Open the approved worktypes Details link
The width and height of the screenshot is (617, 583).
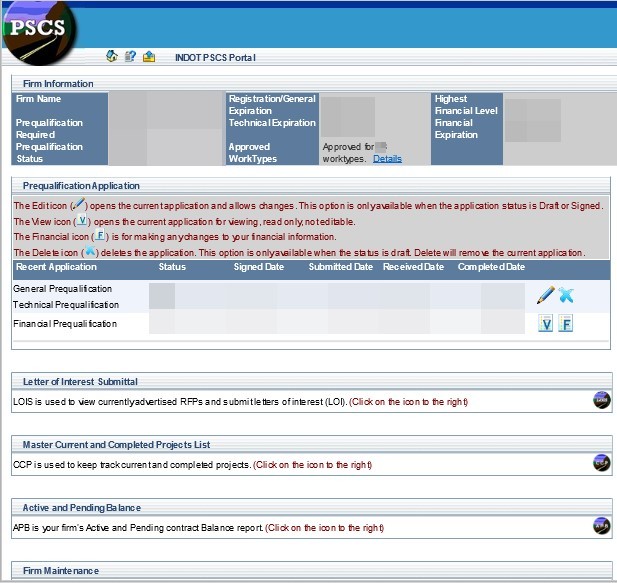tap(387, 159)
